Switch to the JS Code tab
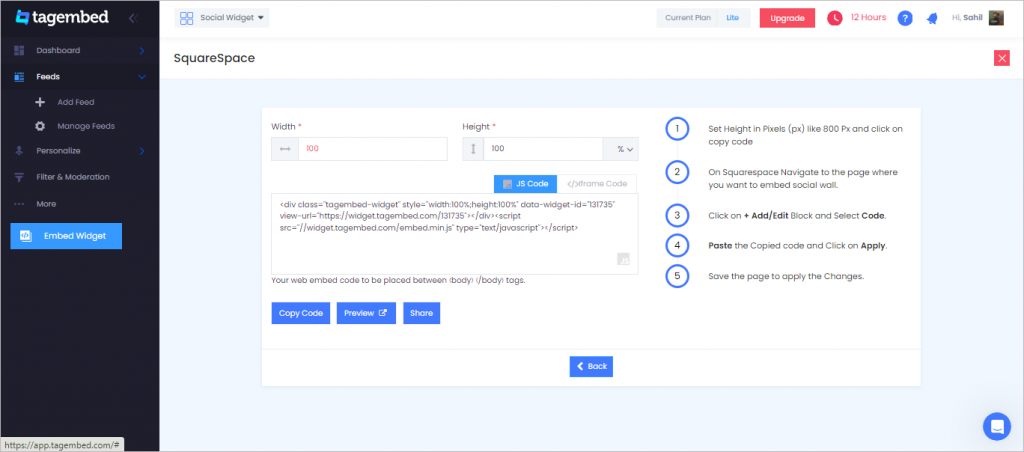1024x452 pixels. [526, 184]
